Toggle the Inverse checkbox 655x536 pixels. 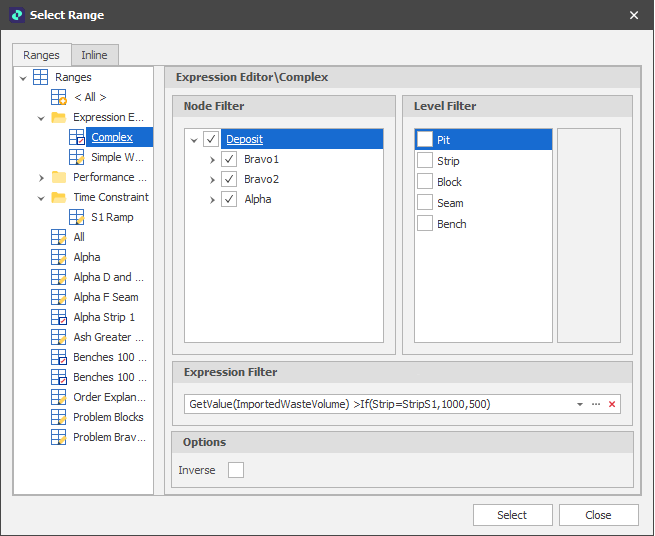[x=236, y=470]
